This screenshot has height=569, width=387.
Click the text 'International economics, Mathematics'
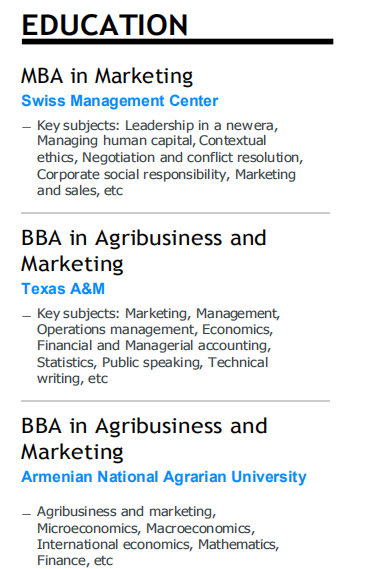(156, 544)
